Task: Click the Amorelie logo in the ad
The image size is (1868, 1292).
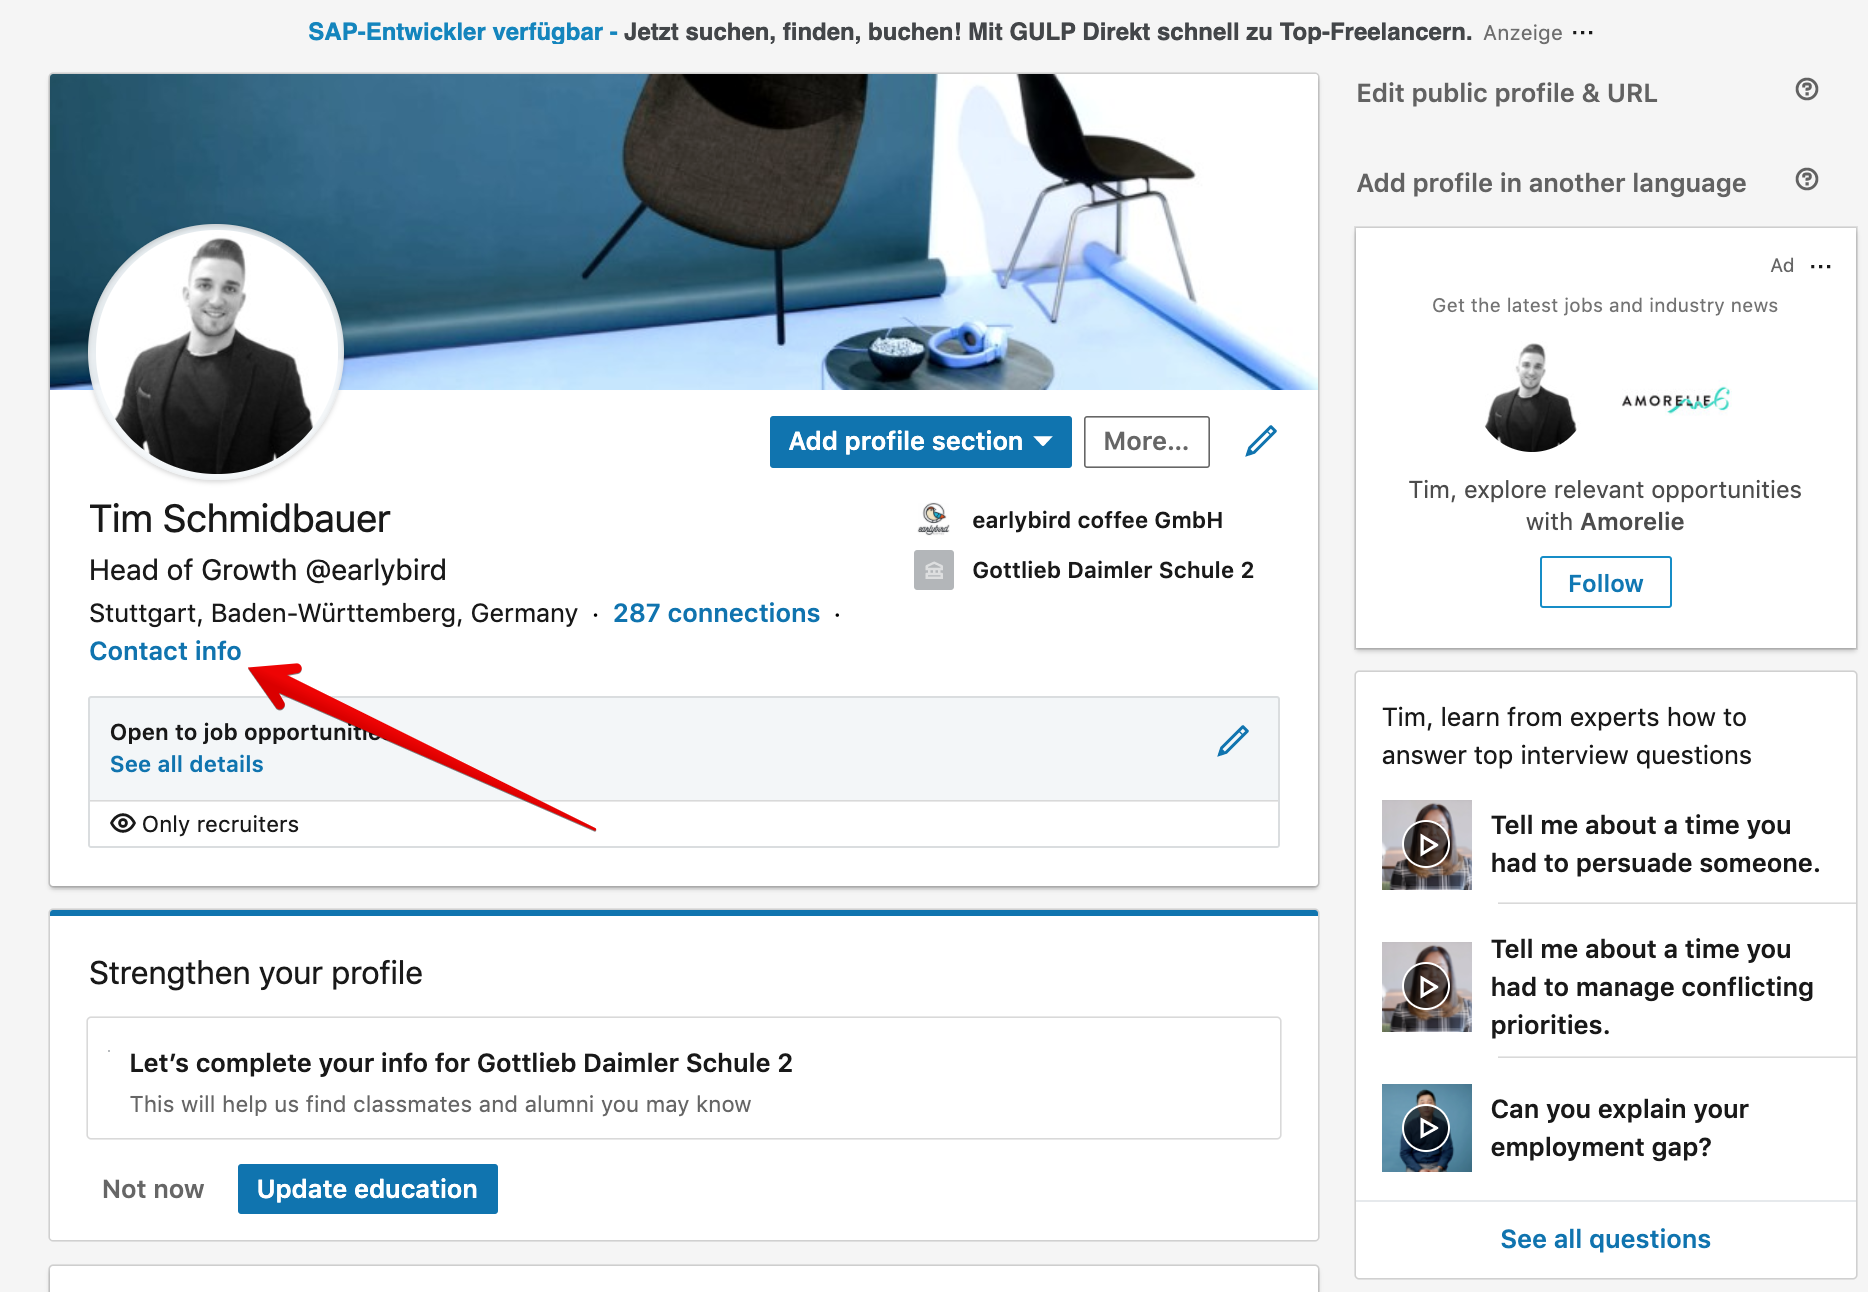Action: click(1675, 400)
